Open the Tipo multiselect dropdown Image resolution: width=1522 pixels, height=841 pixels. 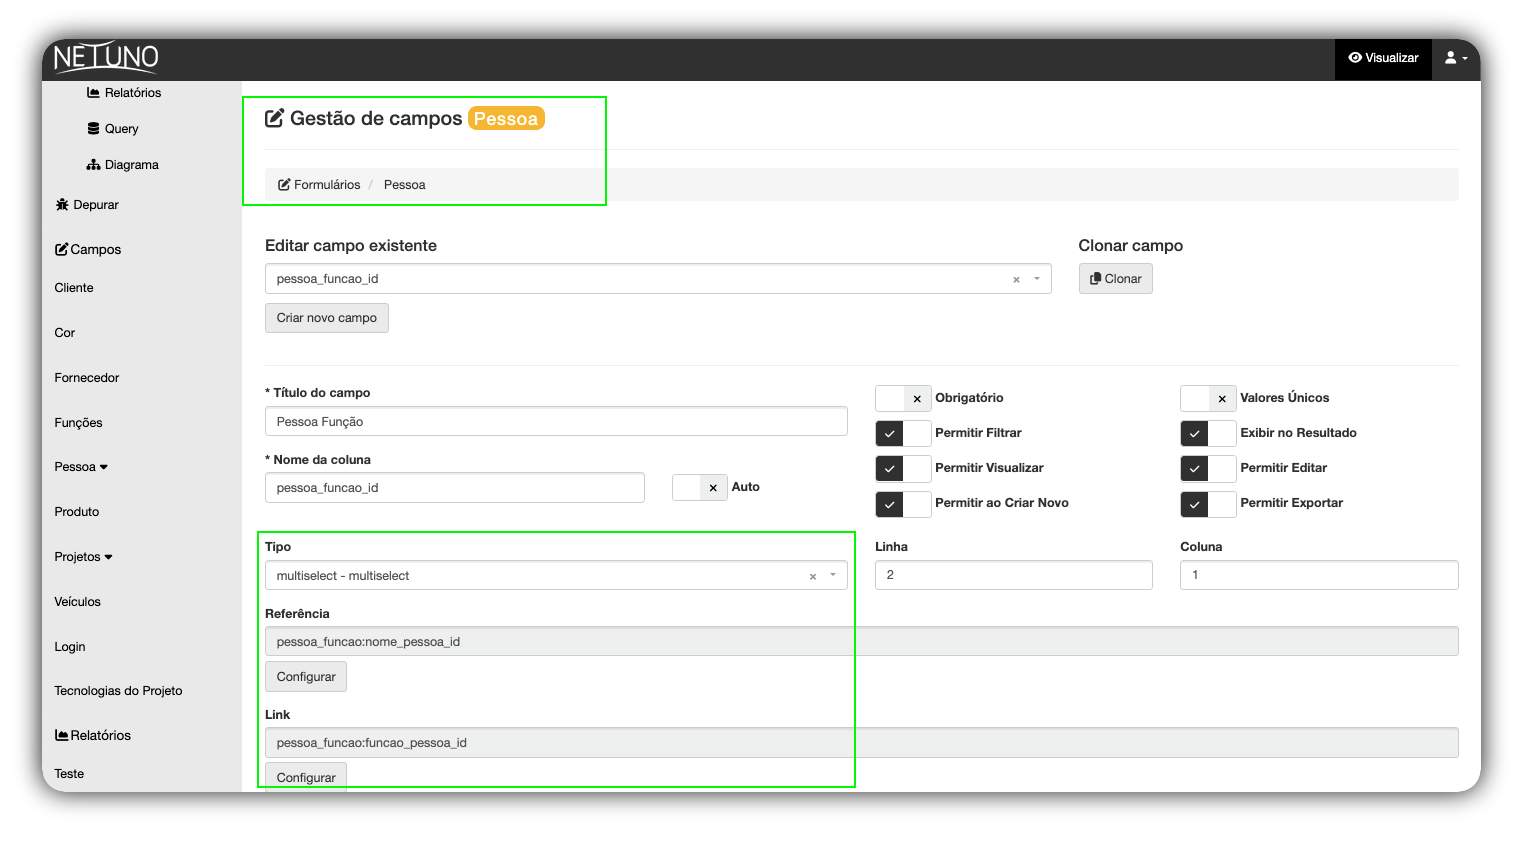[x=556, y=575]
